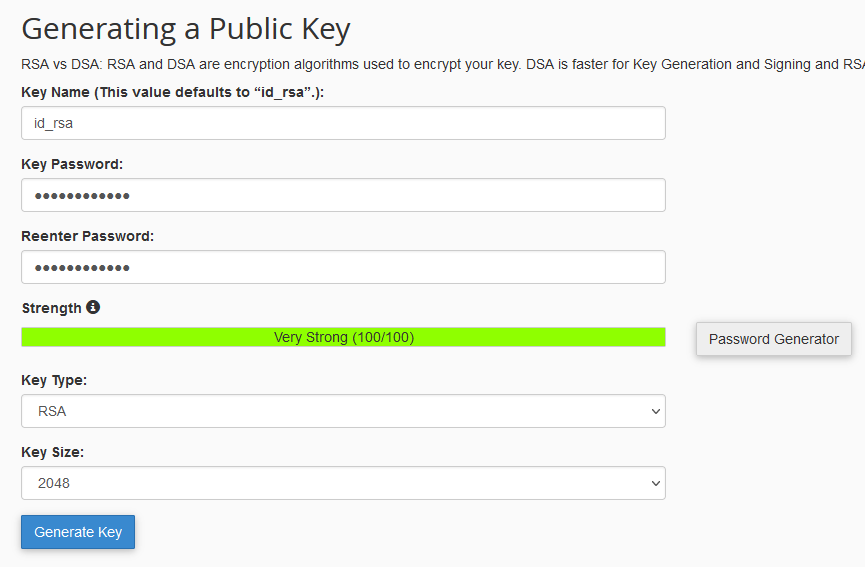Click the "Very Strong (100/100)" text
This screenshot has height=567, width=865.
coord(343,337)
